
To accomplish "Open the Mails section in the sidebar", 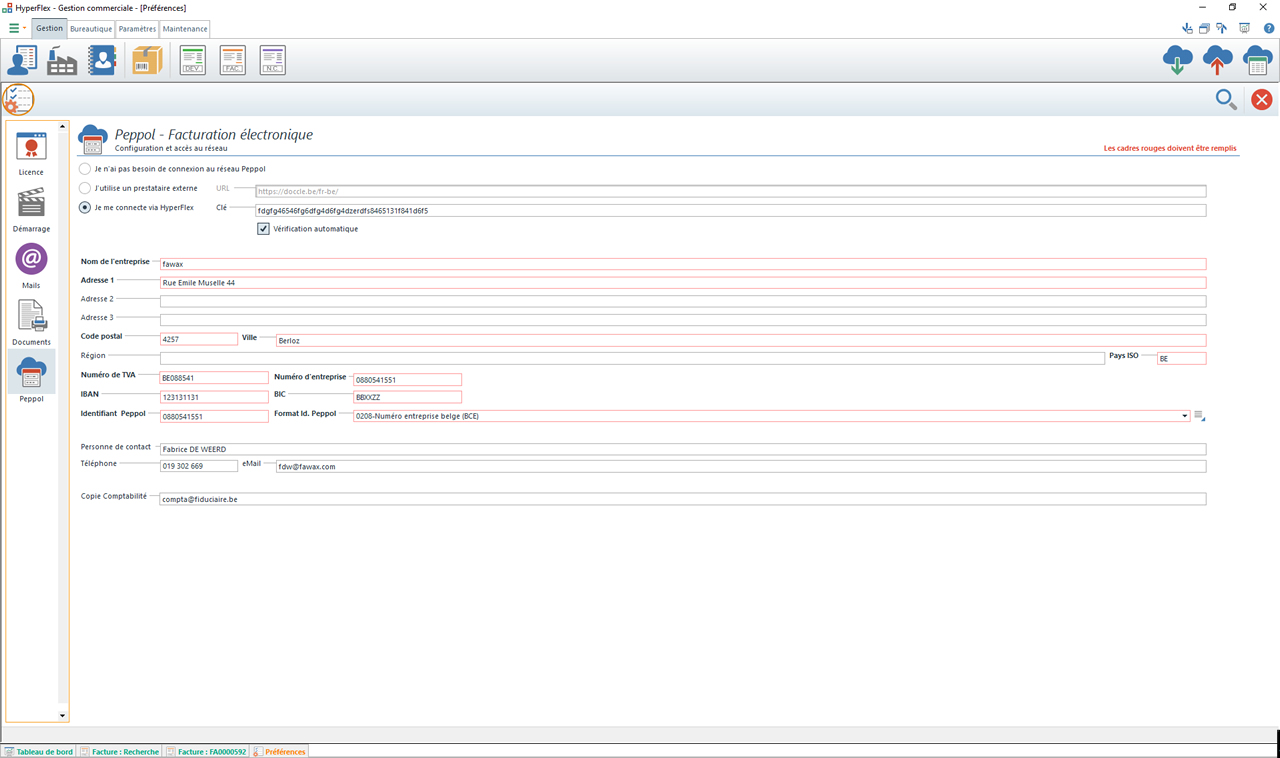I will [x=31, y=265].
